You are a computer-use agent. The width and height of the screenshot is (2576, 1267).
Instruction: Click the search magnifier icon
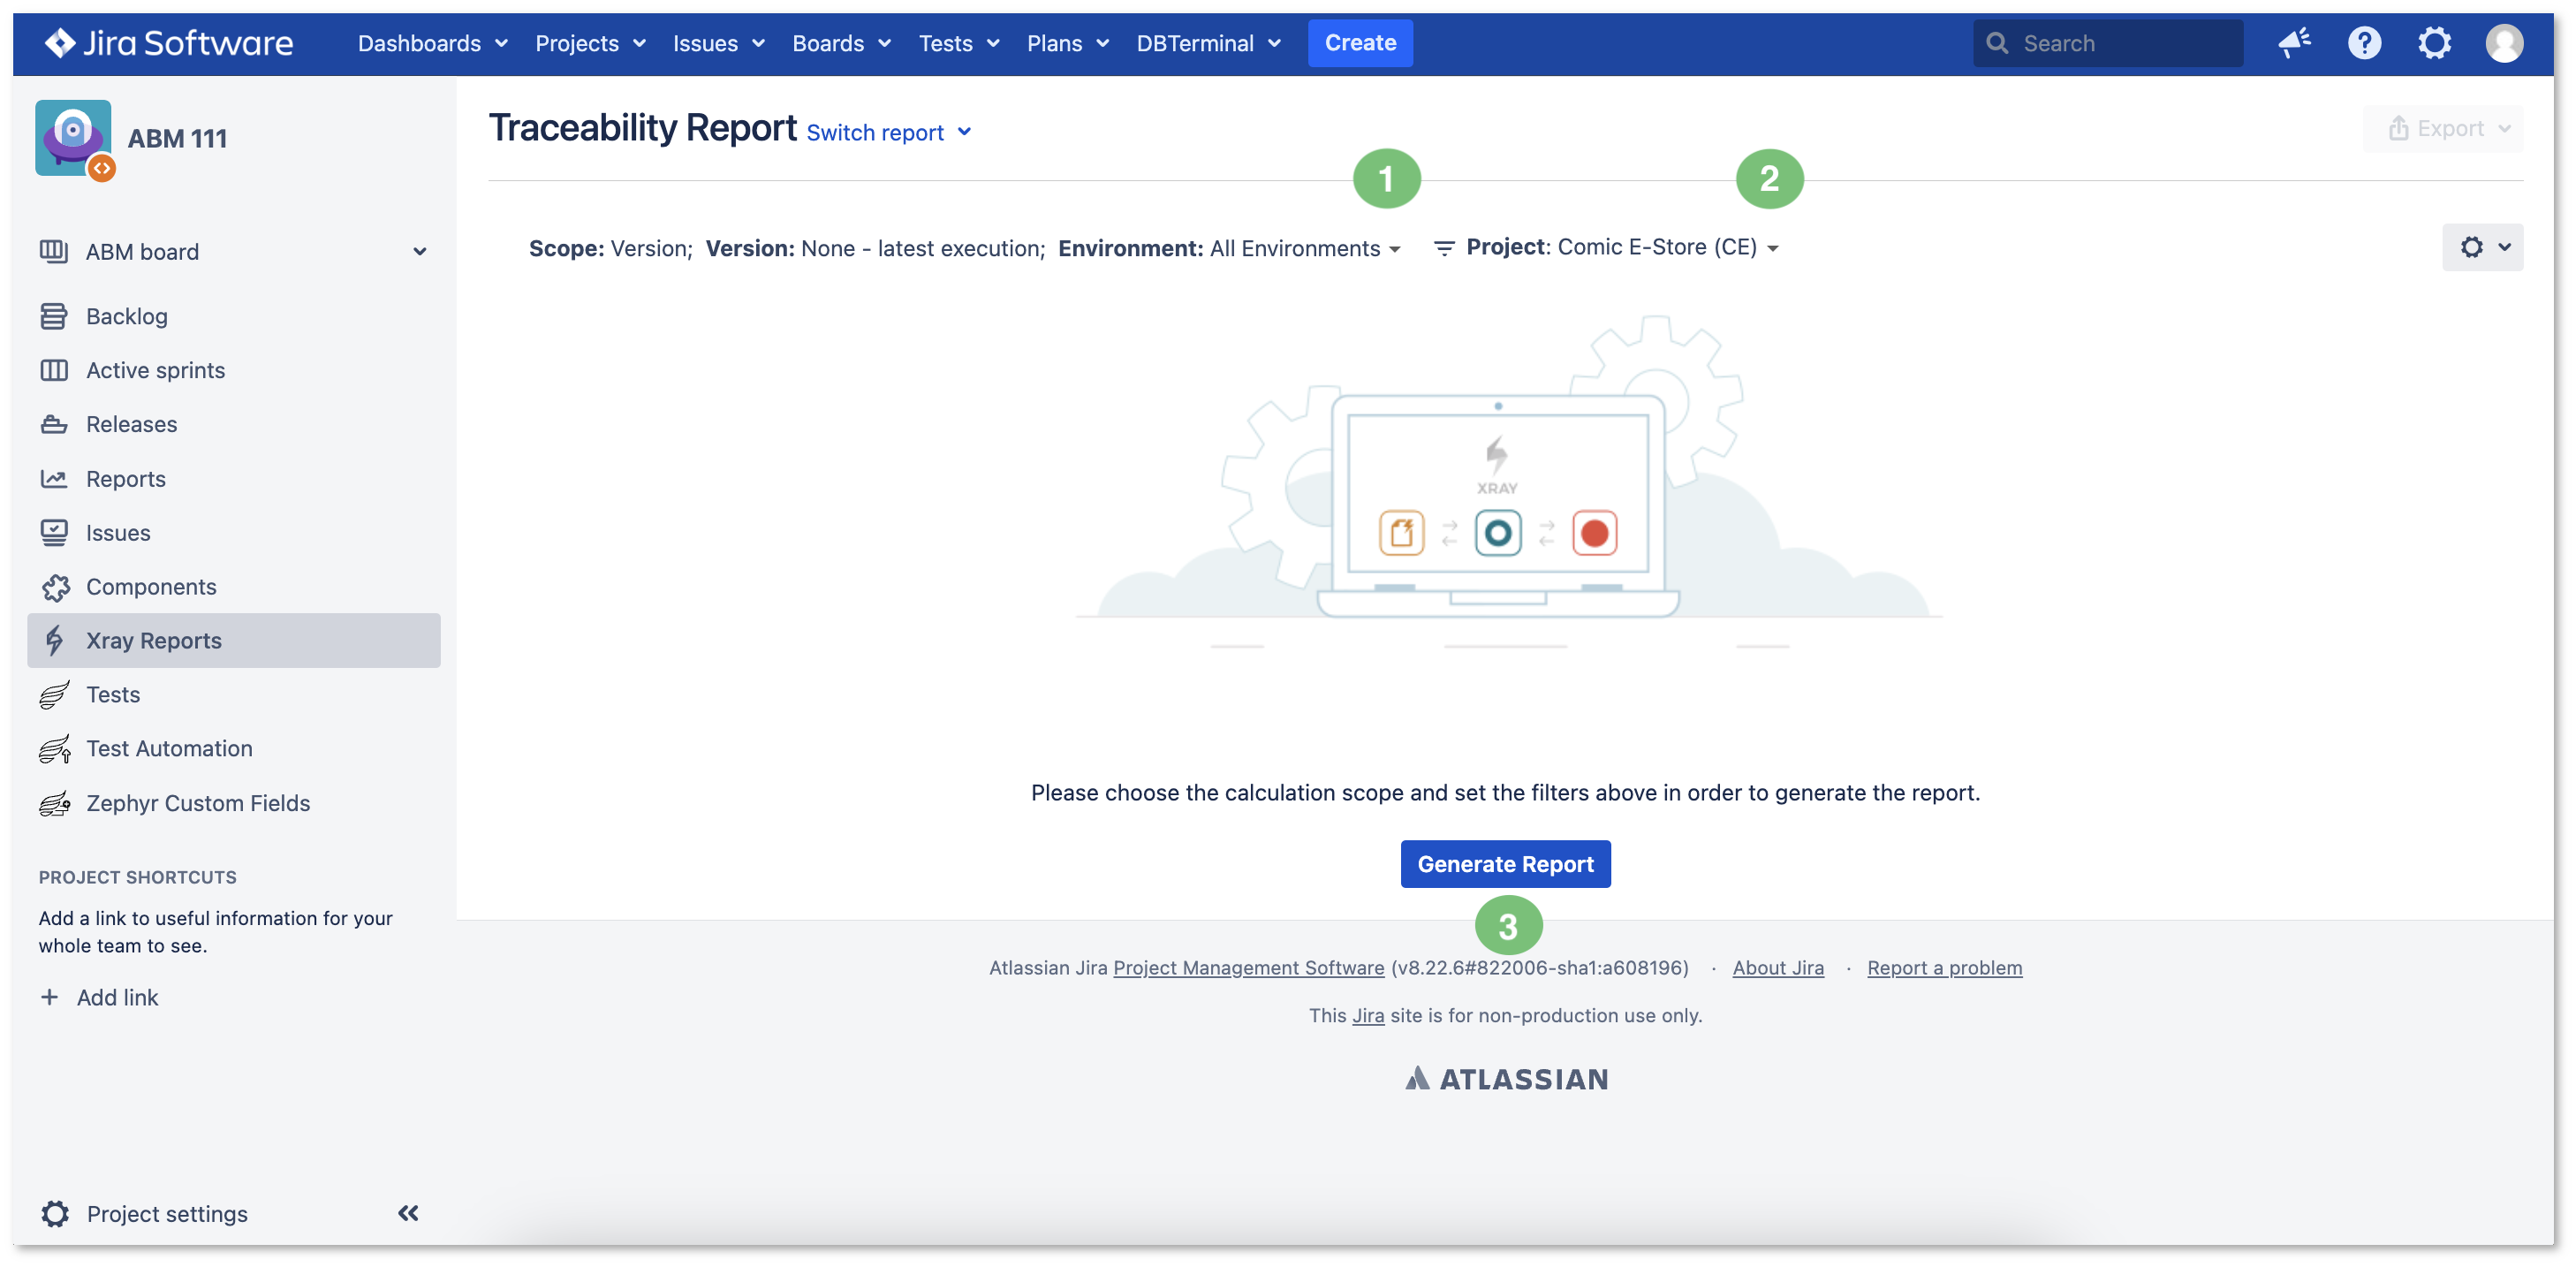[x=1996, y=43]
